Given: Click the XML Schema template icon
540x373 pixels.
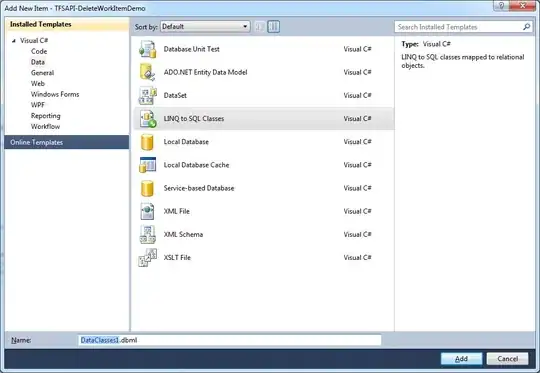Looking at the screenshot, I should pyautogui.click(x=148, y=234).
